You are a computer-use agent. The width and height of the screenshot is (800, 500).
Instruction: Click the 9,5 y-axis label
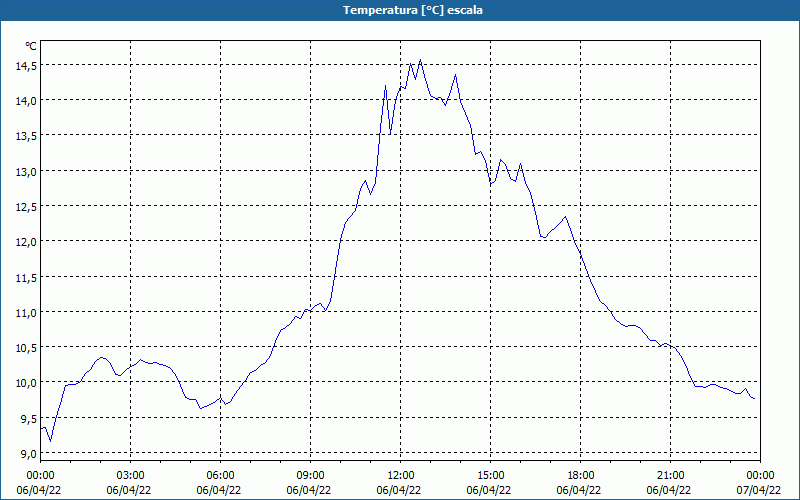pos(29,419)
